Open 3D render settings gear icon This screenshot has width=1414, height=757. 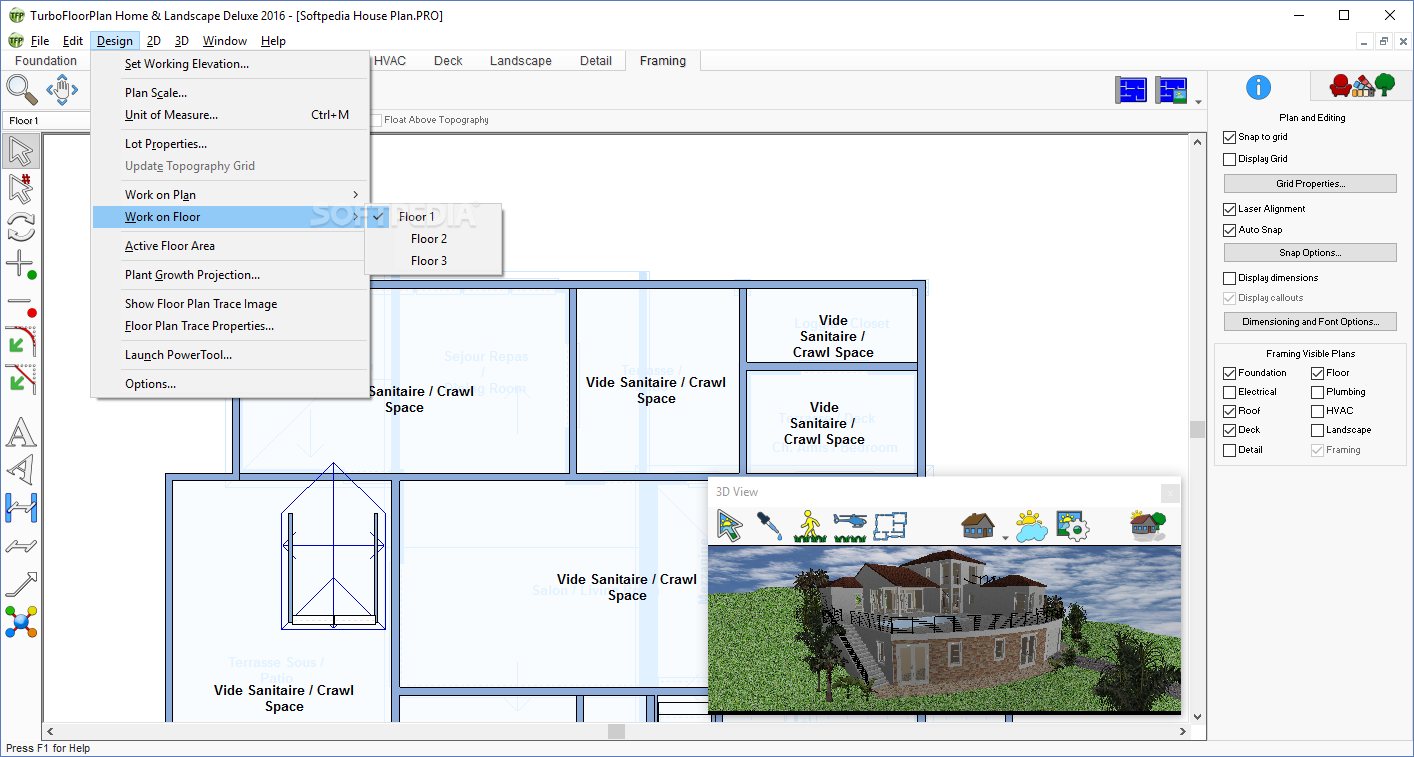(1072, 525)
